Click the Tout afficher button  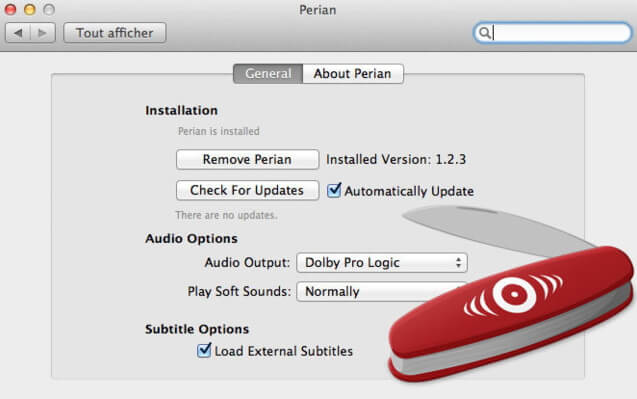click(x=115, y=33)
